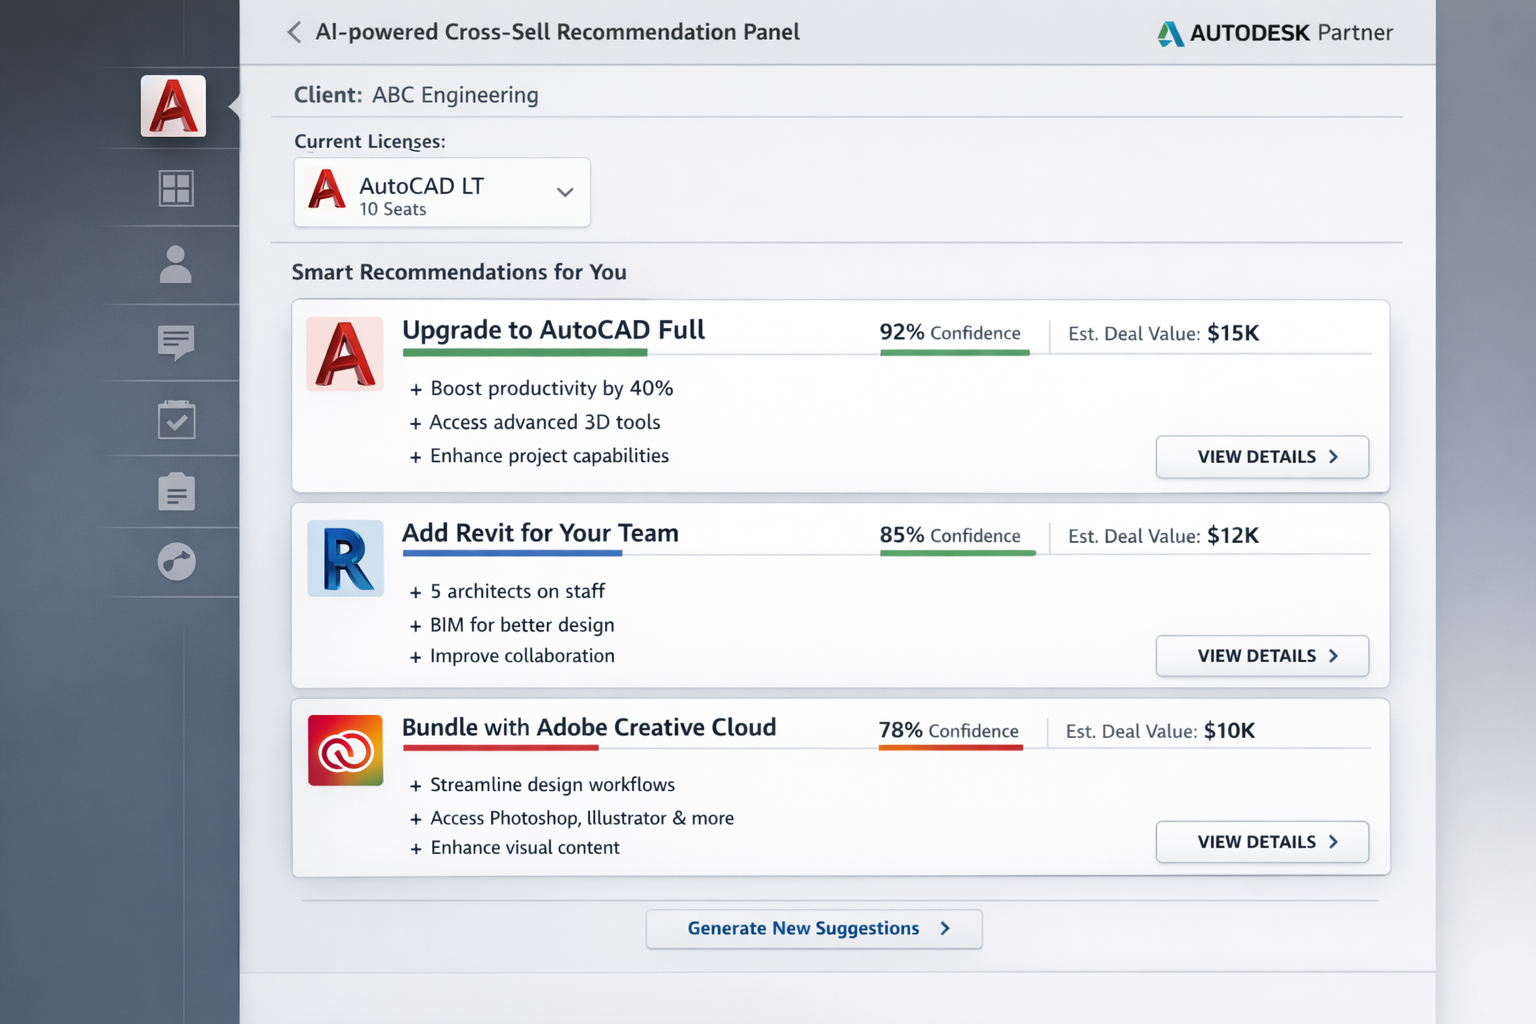Viewport: 1536px width, 1024px height.
Task: Click the Autodesk Partner logo
Action: (1275, 33)
